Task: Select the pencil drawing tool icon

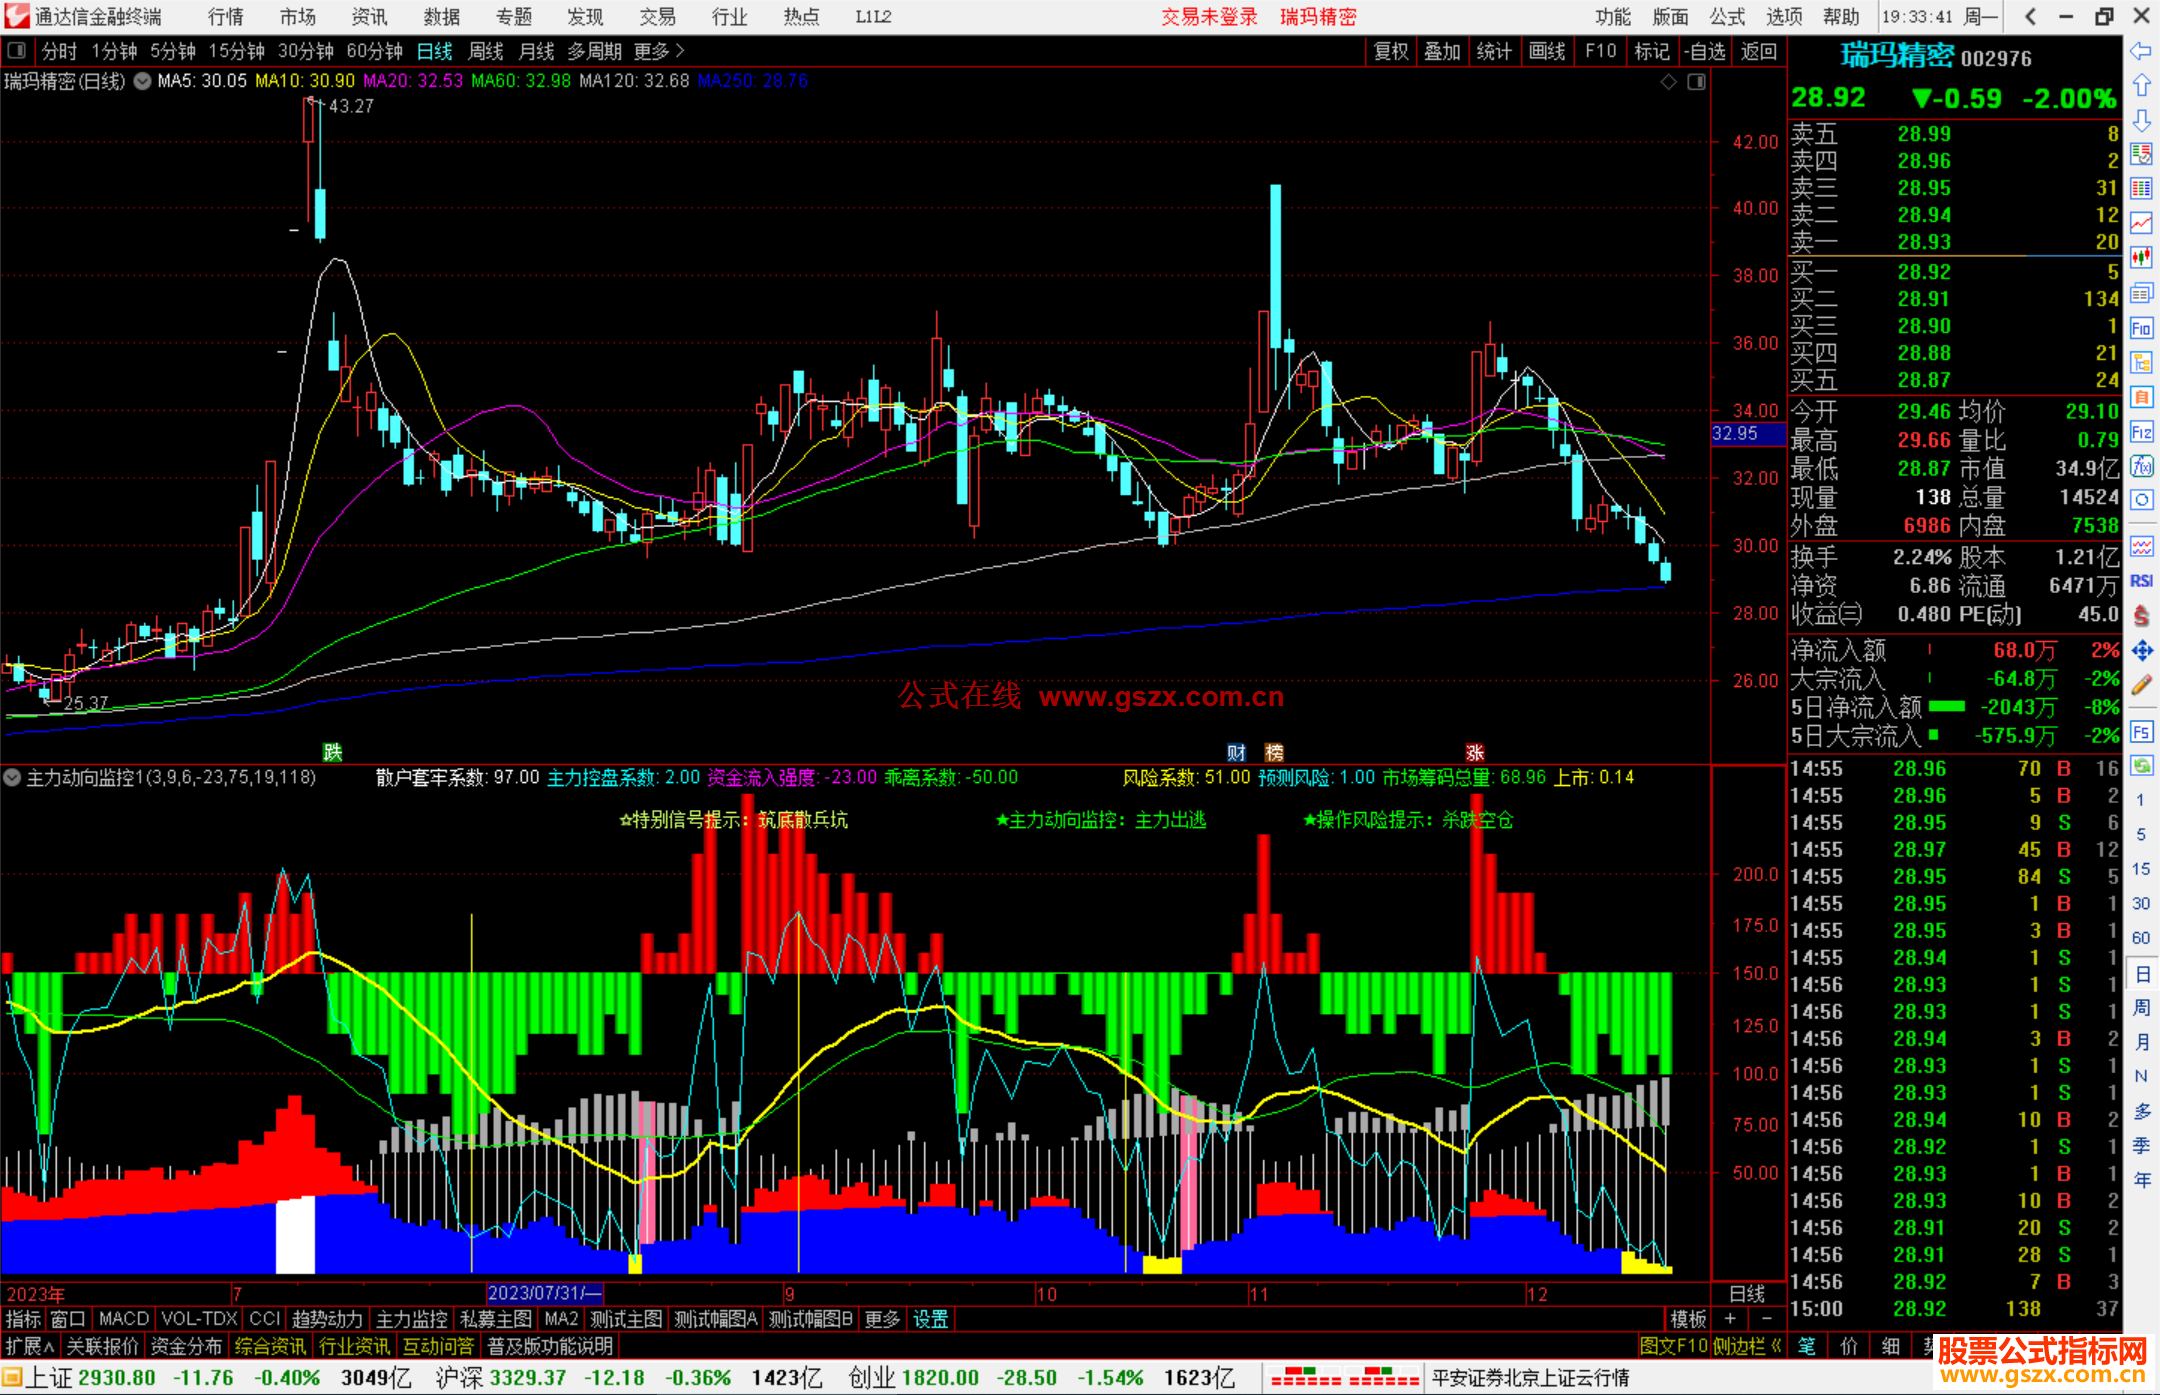Action: coord(2141,685)
